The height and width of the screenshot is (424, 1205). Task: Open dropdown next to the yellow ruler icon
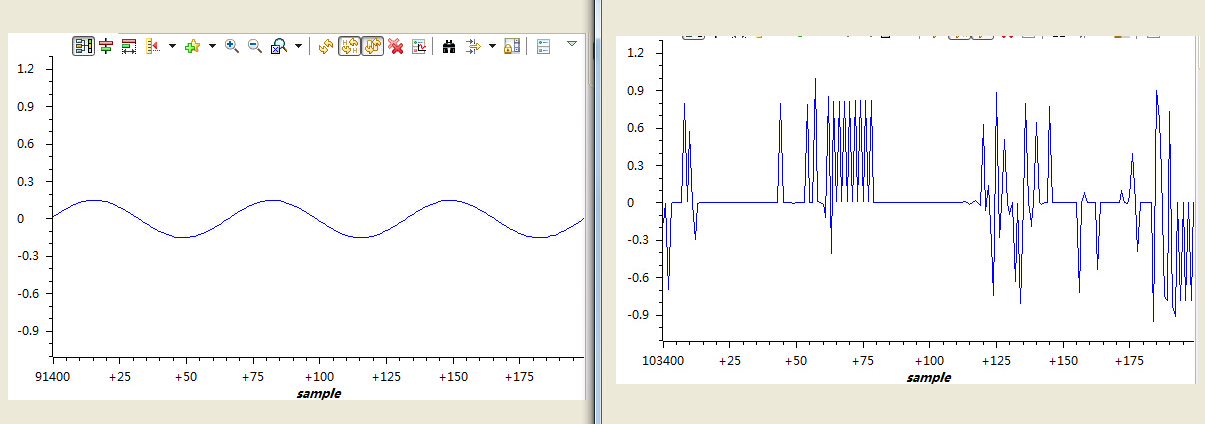tap(172, 46)
